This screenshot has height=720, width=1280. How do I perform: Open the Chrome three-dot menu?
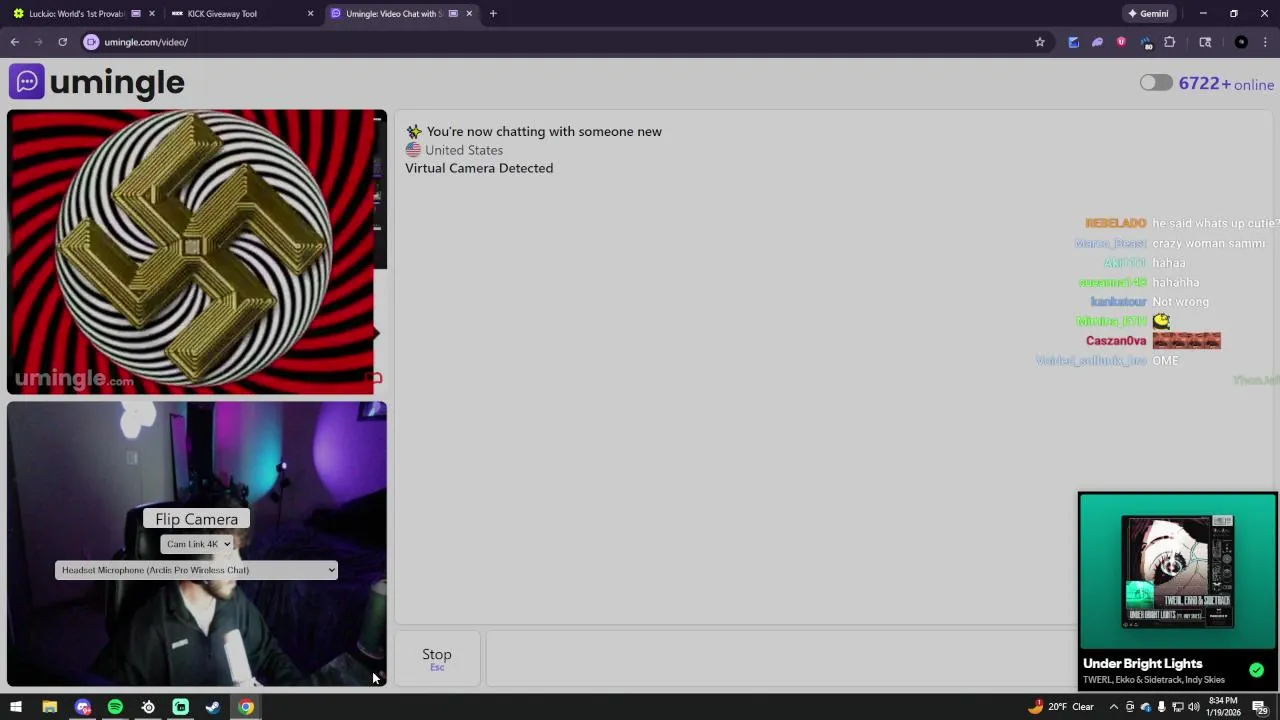click(1266, 42)
